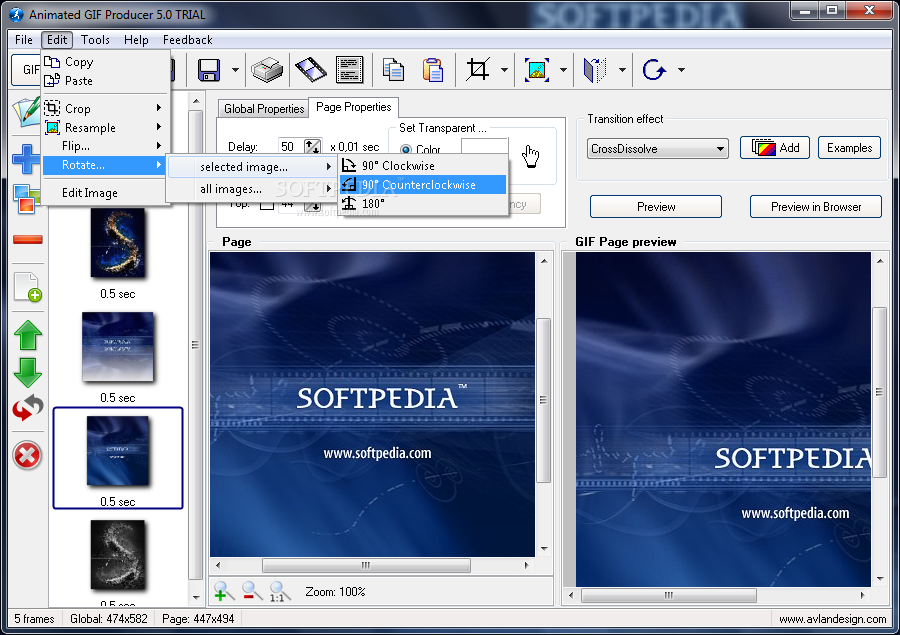Choose 90° Clockwise rotation
Viewport: 900px width, 635px height.
pos(423,166)
